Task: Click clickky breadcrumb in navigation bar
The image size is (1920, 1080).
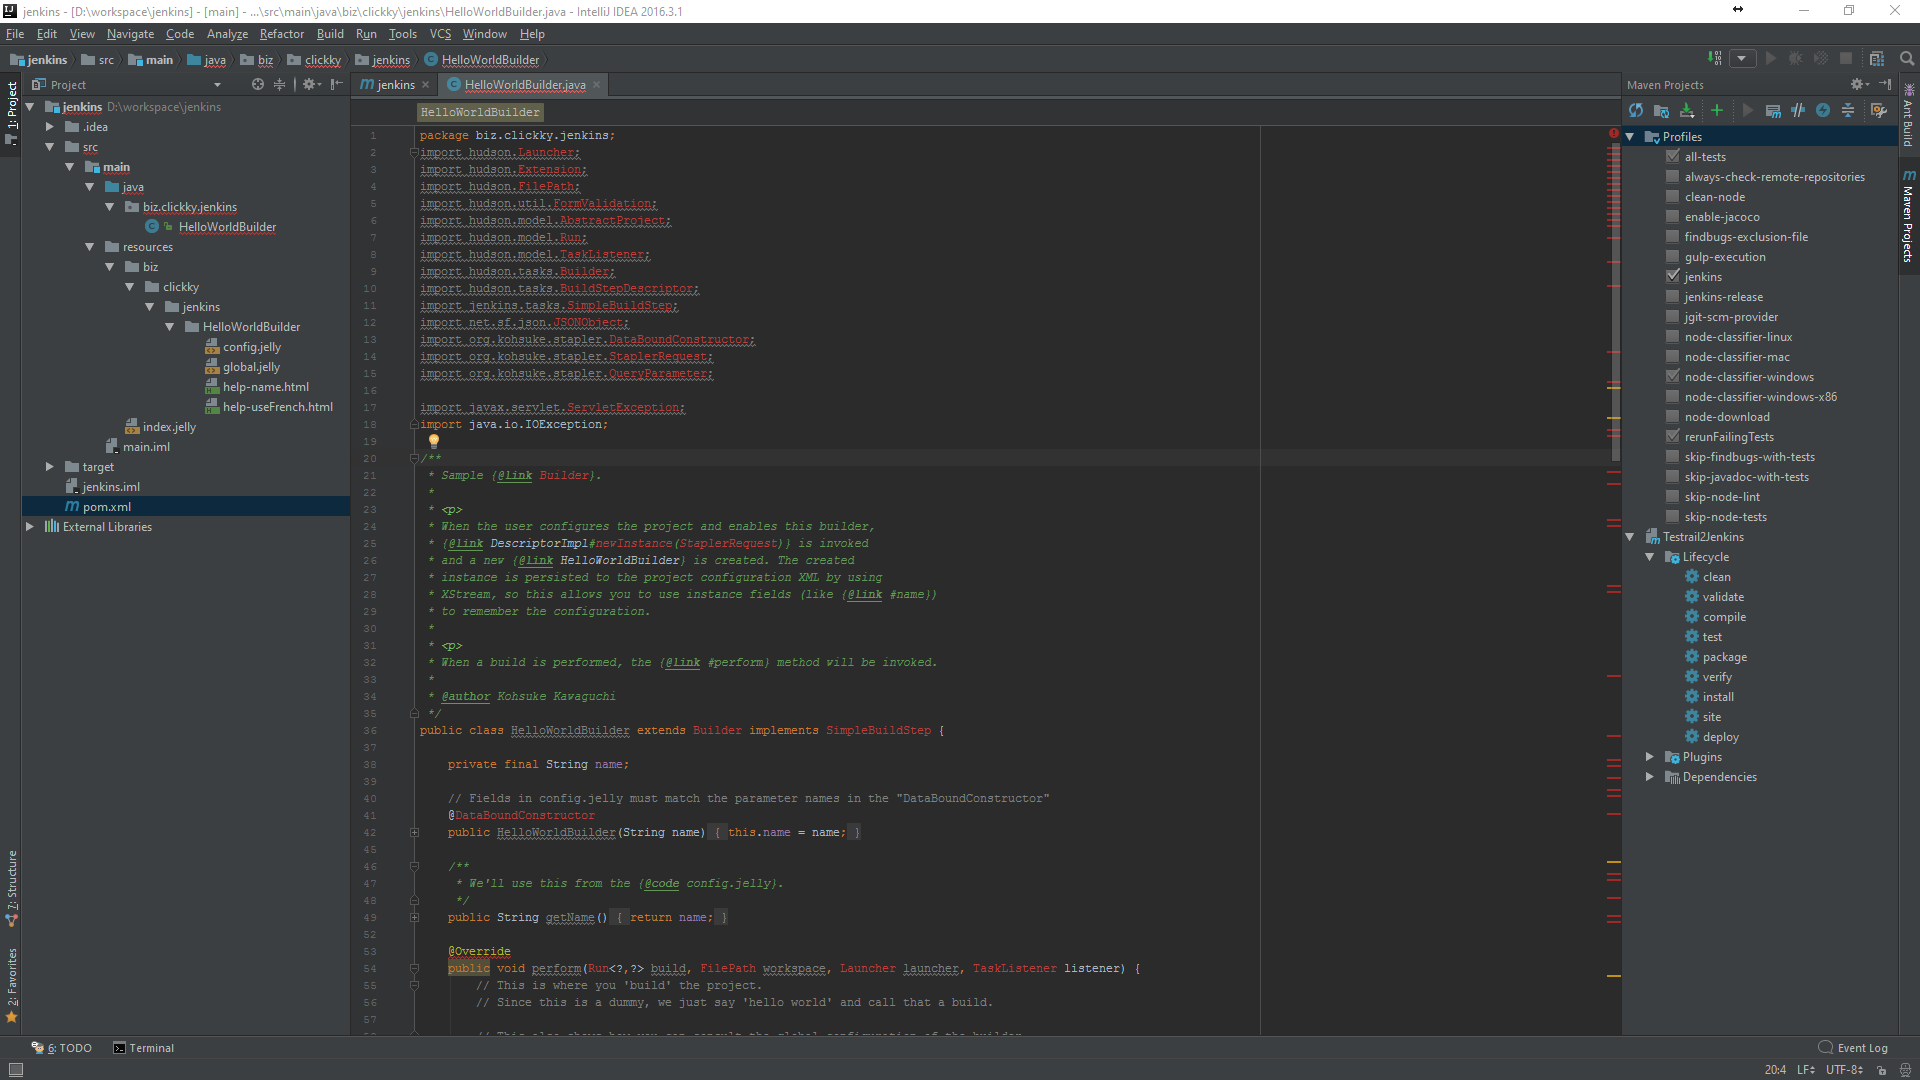Action: [315, 60]
